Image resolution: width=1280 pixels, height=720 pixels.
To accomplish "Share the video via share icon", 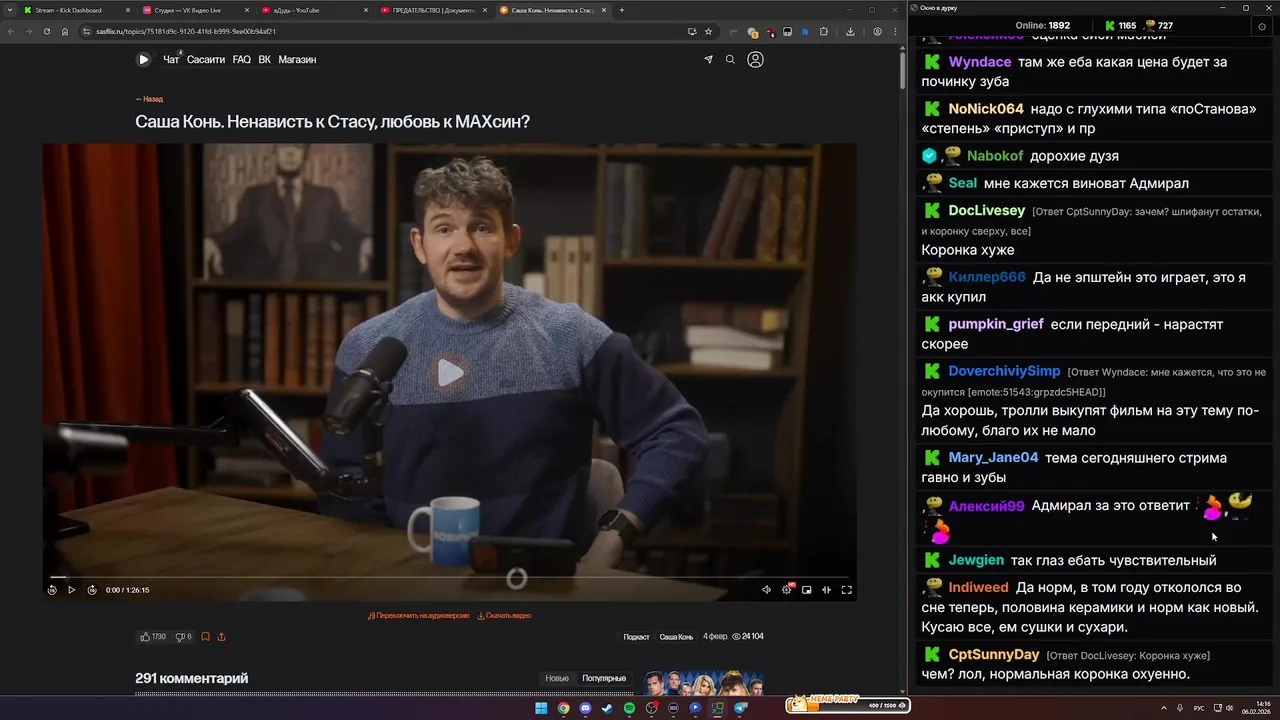I will [221, 637].
